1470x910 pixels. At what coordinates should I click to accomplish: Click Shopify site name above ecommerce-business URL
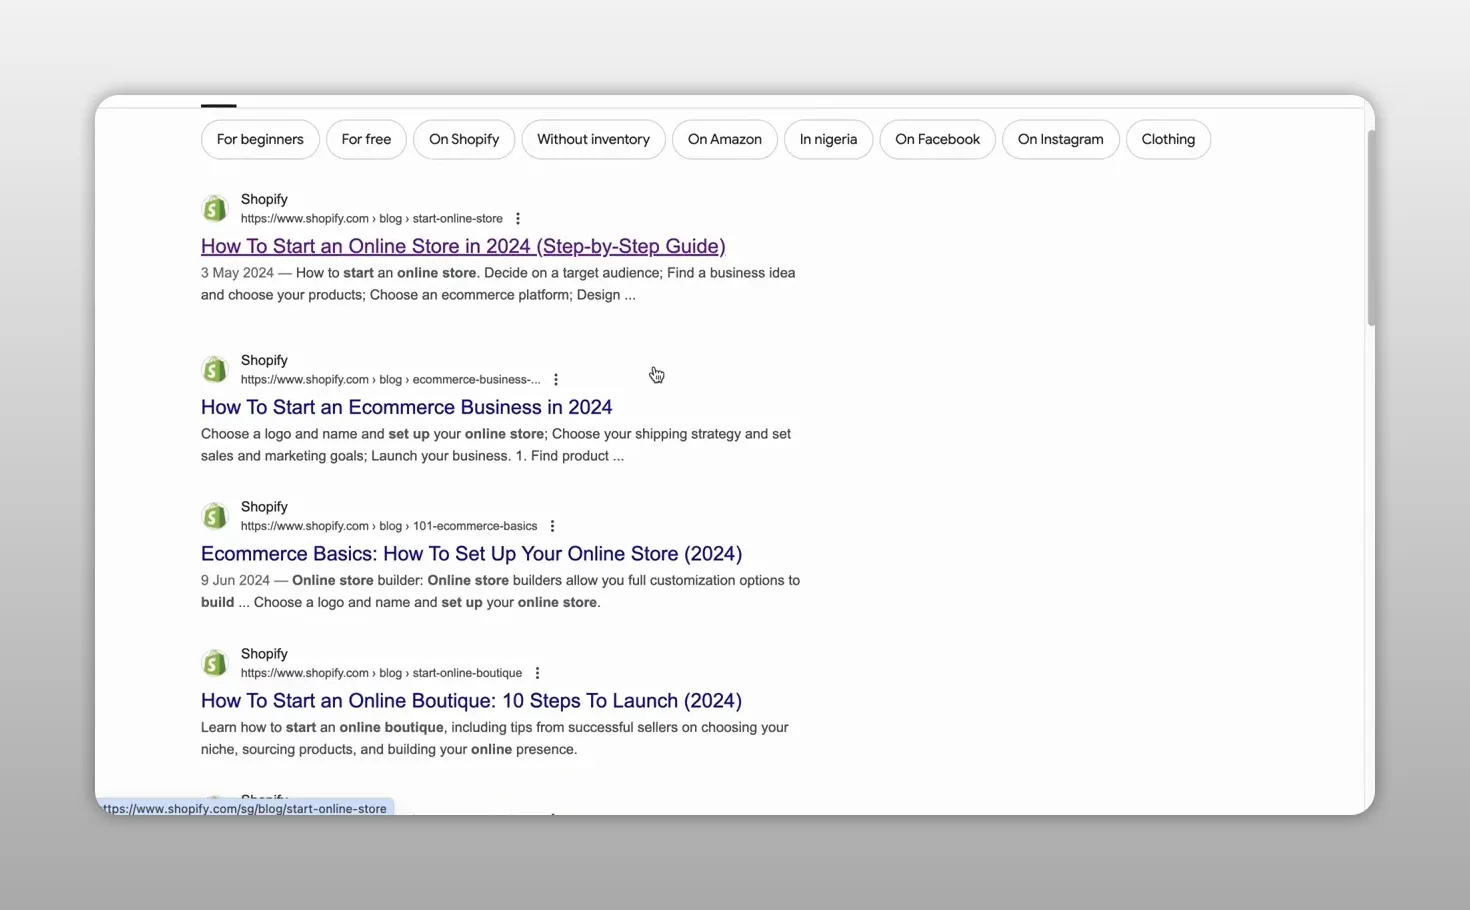point(264,360)
